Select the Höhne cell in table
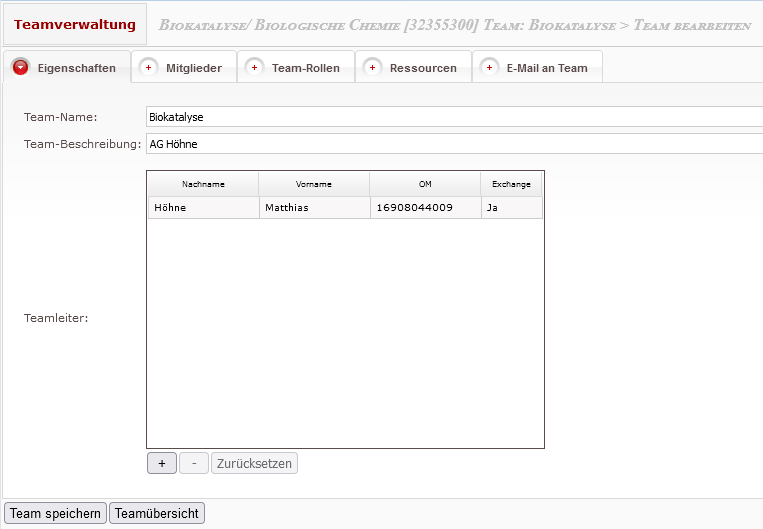The width and height of the screenshot is (763, 529). [x=203, y=208]
